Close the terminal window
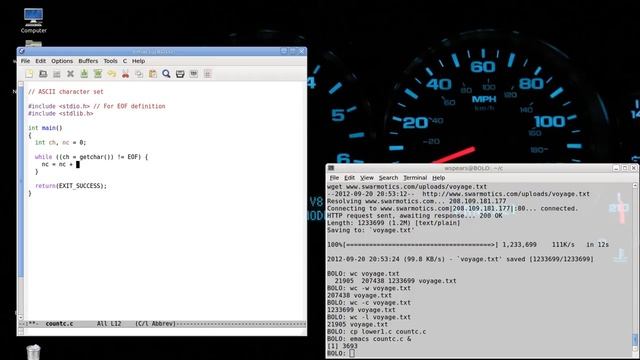Viewport: 640px width, 360px height. (633, 168)
